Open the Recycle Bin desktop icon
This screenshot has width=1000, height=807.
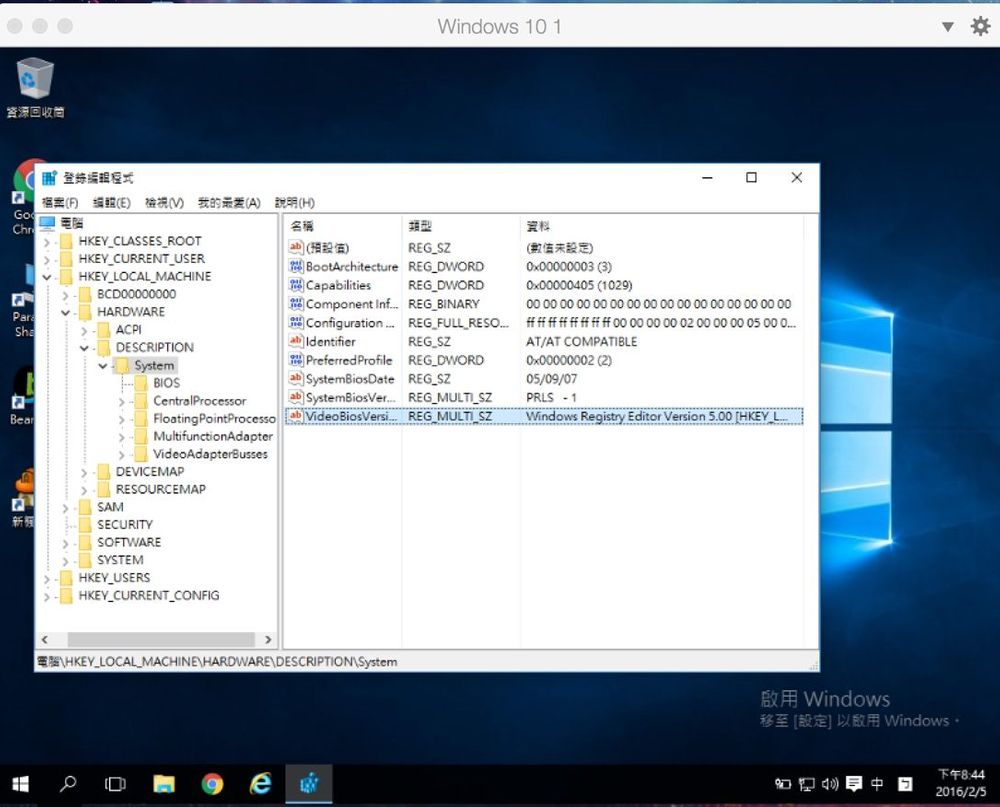35,80
